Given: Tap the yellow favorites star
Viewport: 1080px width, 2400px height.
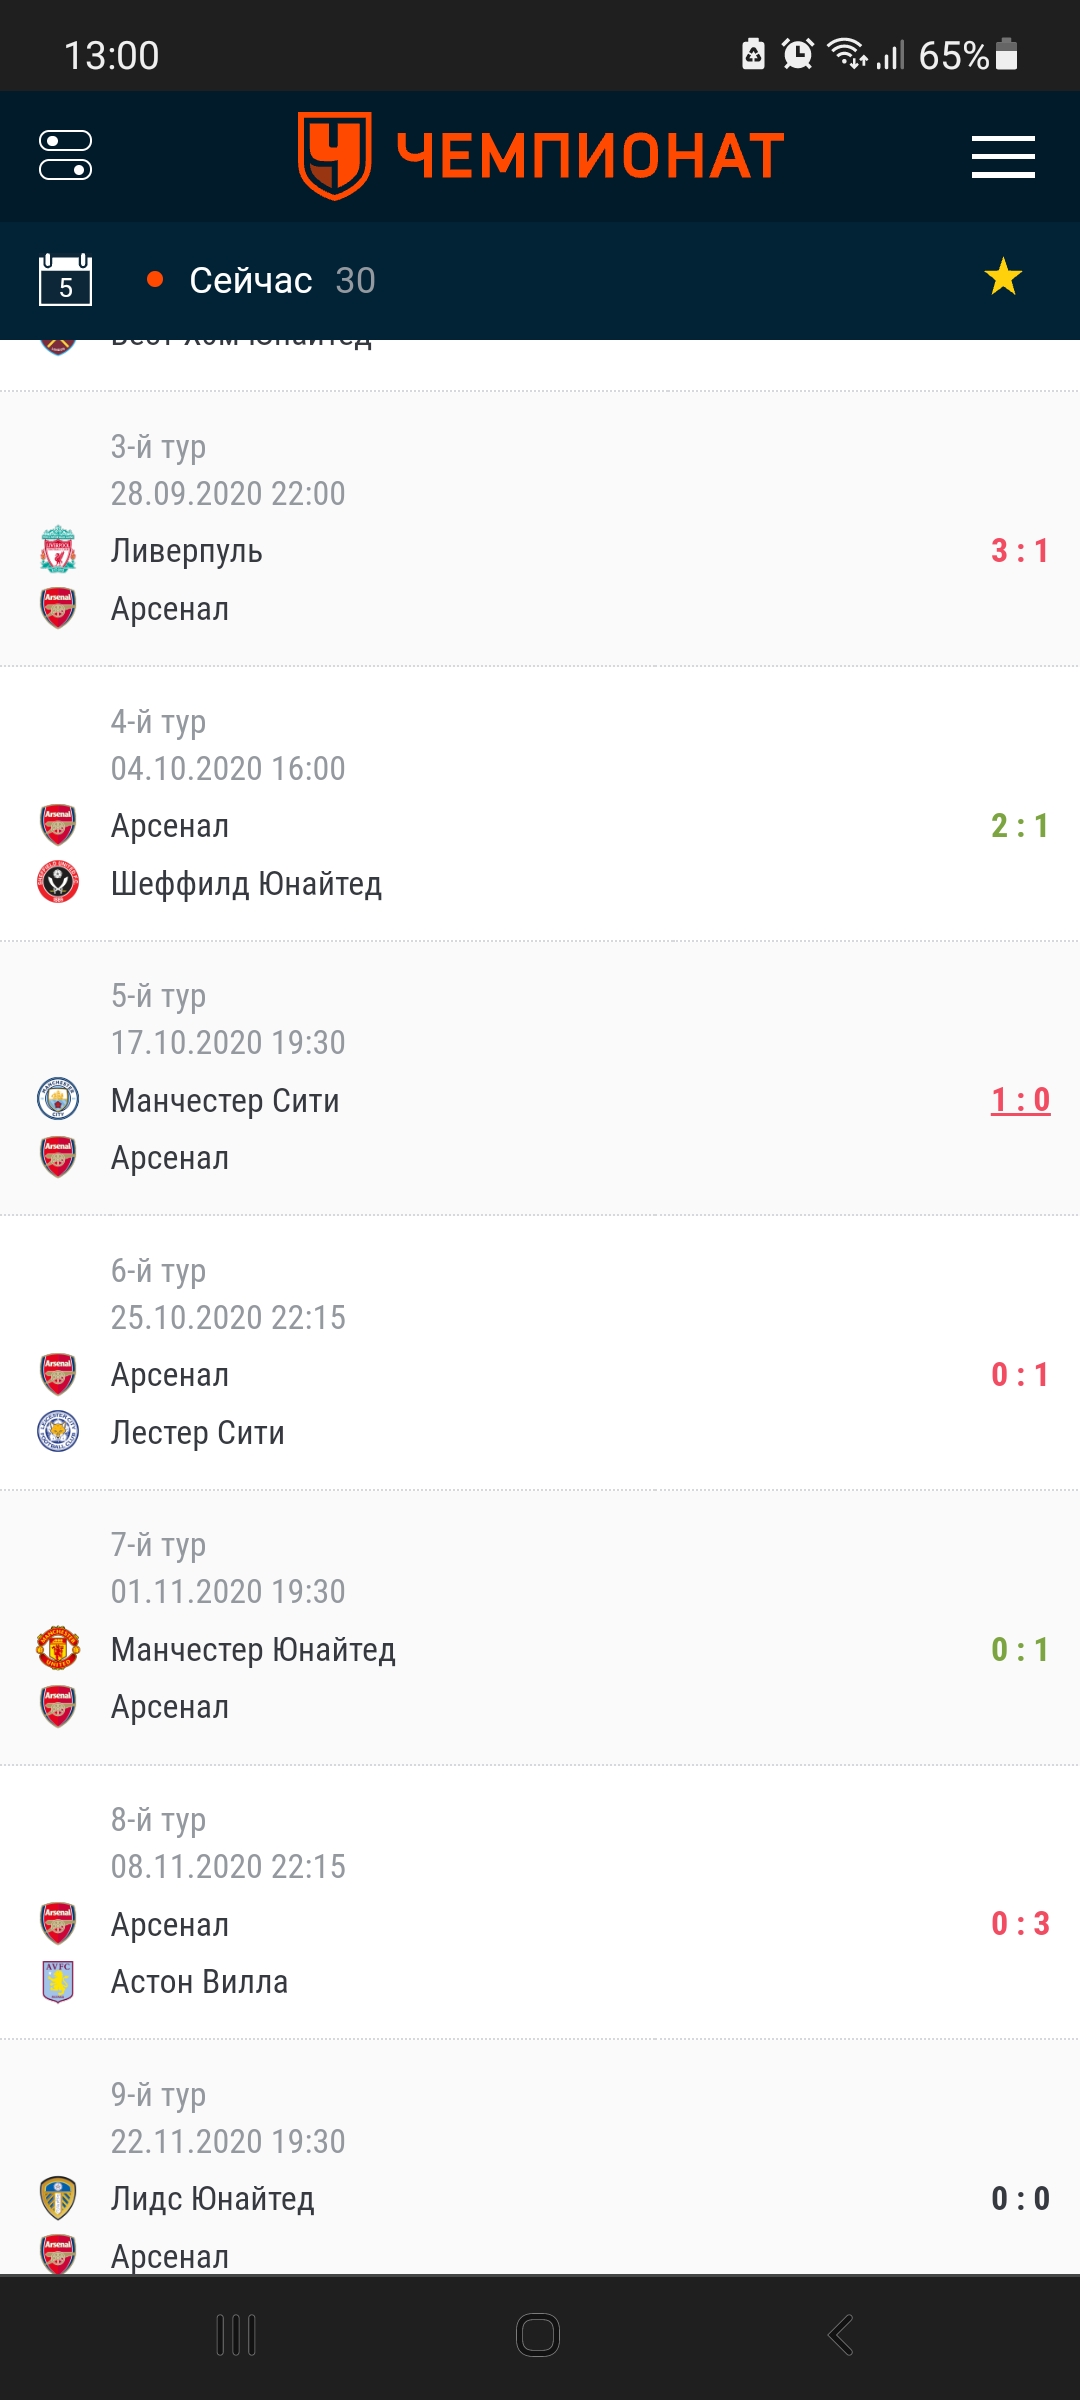Looking at the screenshot, I should [1003, 277].
